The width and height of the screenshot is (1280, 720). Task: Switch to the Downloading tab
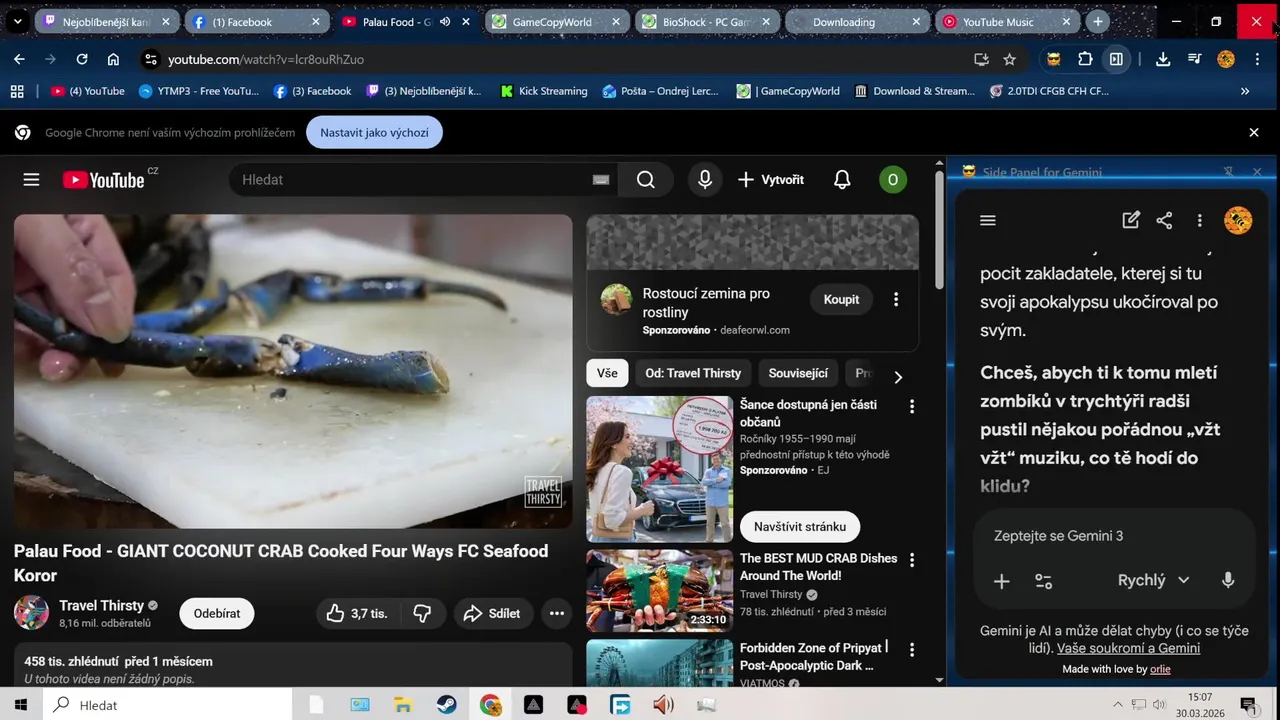click(857, 21)
